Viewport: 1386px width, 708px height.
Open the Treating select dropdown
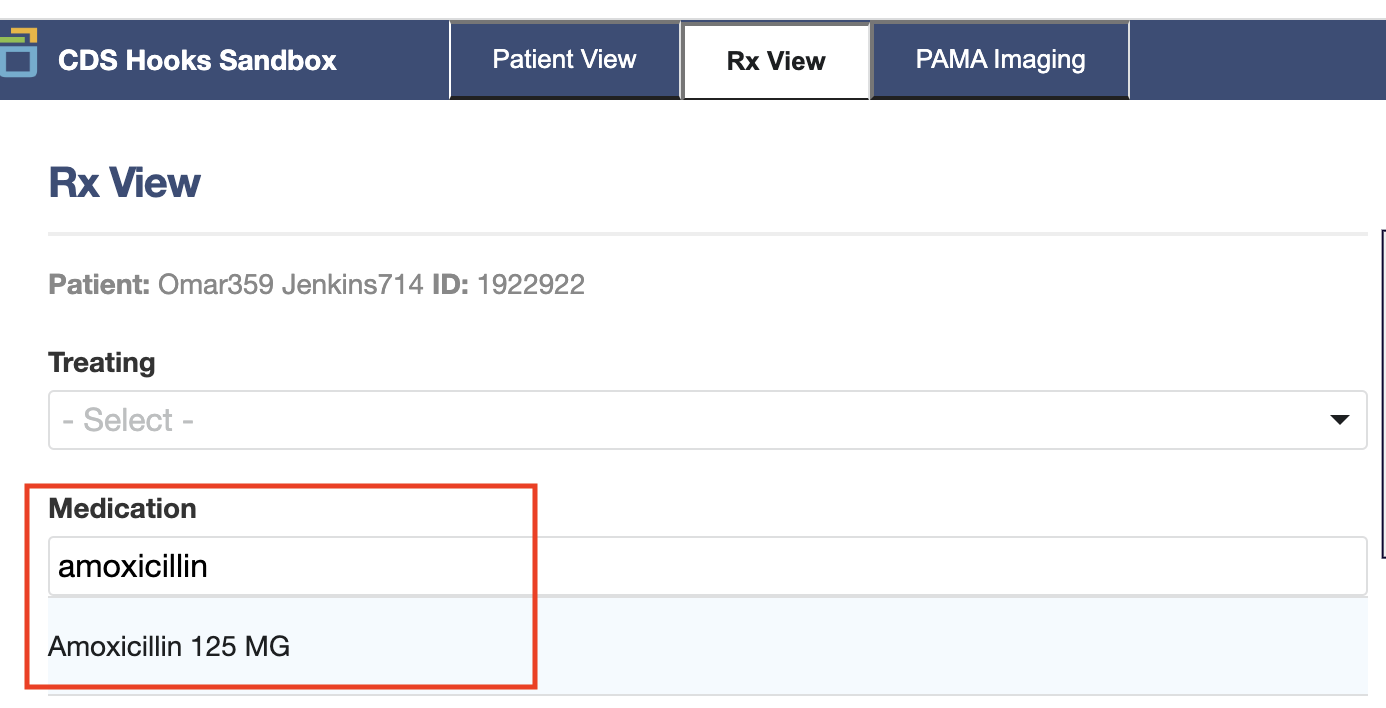coord(707,420)
